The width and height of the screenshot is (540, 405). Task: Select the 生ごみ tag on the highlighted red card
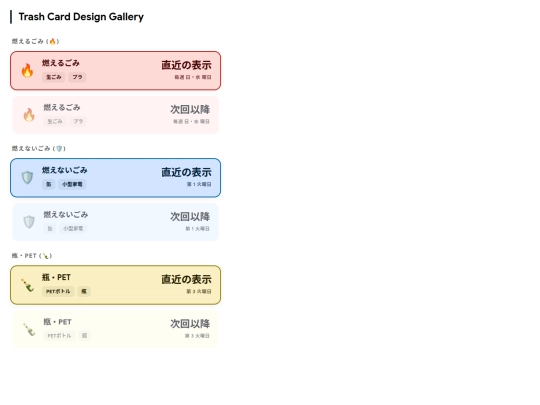53,77
